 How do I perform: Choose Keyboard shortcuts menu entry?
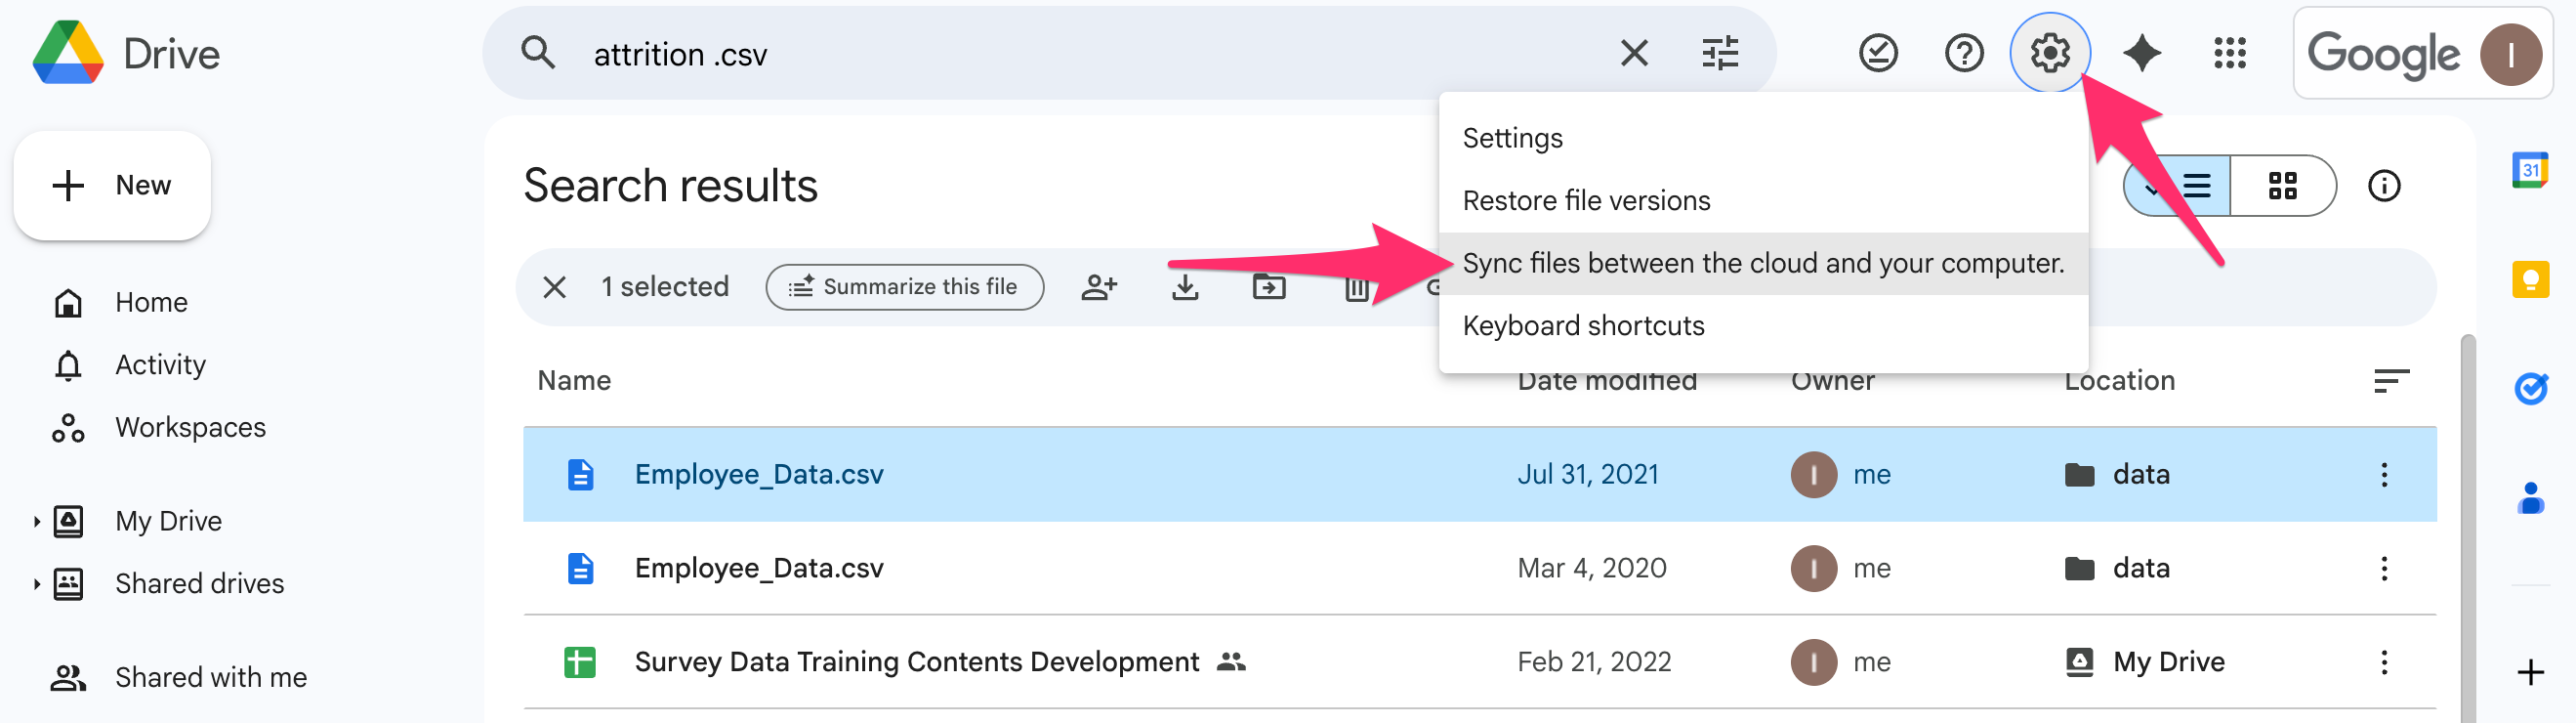coord(1583,326)
